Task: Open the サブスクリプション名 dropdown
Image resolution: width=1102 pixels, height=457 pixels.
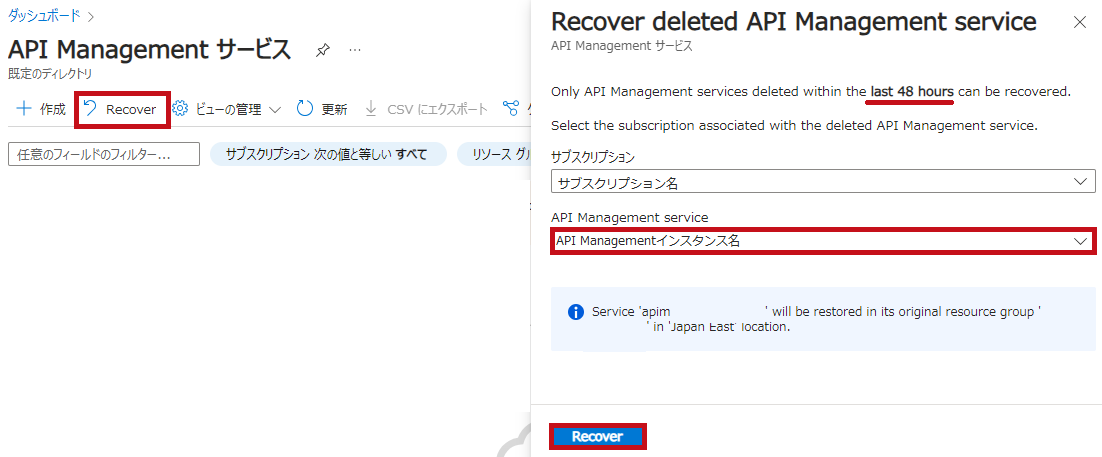Action: click(x=823, y=183)
